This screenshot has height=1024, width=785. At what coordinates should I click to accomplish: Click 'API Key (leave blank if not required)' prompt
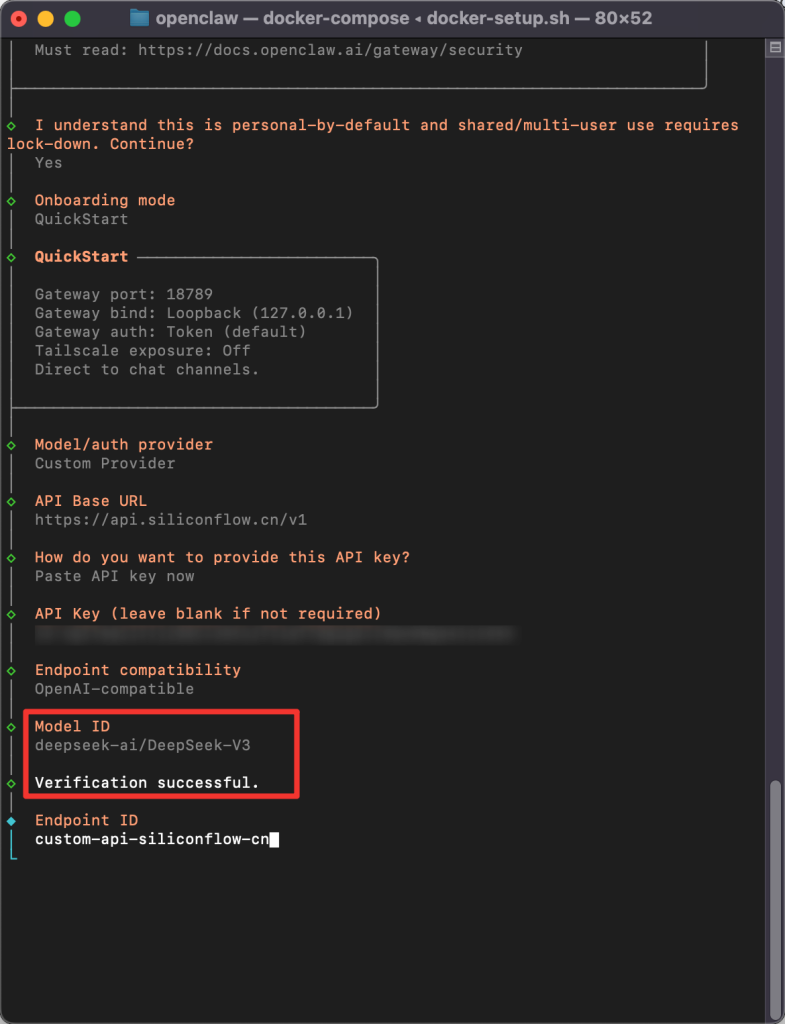point(208,614)
